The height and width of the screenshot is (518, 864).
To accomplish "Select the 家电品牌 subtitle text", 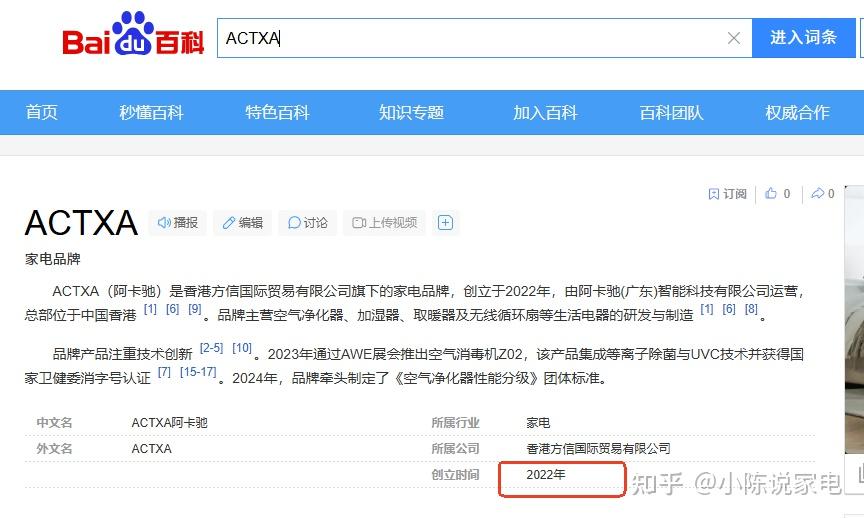I will [52, 259].
